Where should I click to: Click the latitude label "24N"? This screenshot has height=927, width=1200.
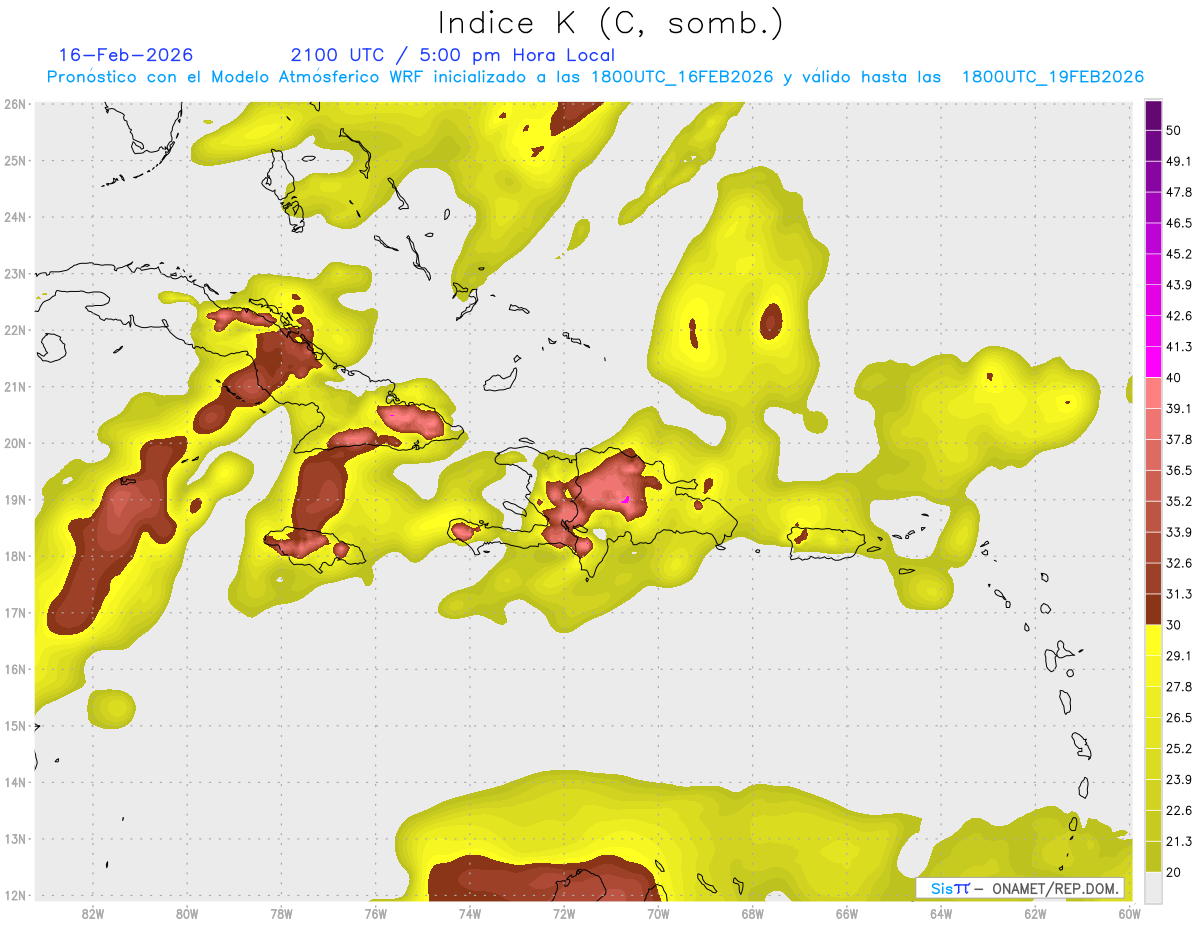coord(15,217)
